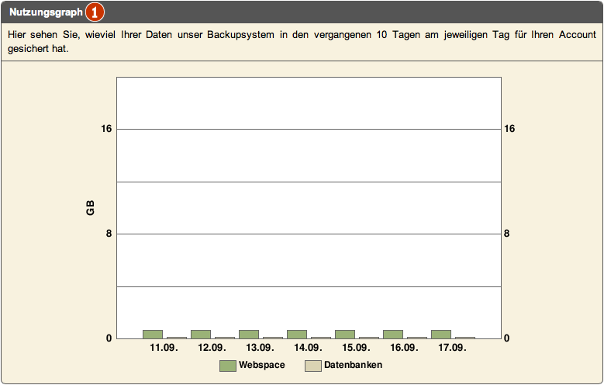Click the description text about Backupsystem
The width and height of the screenshot is (604, 385).
pos(302,42)
